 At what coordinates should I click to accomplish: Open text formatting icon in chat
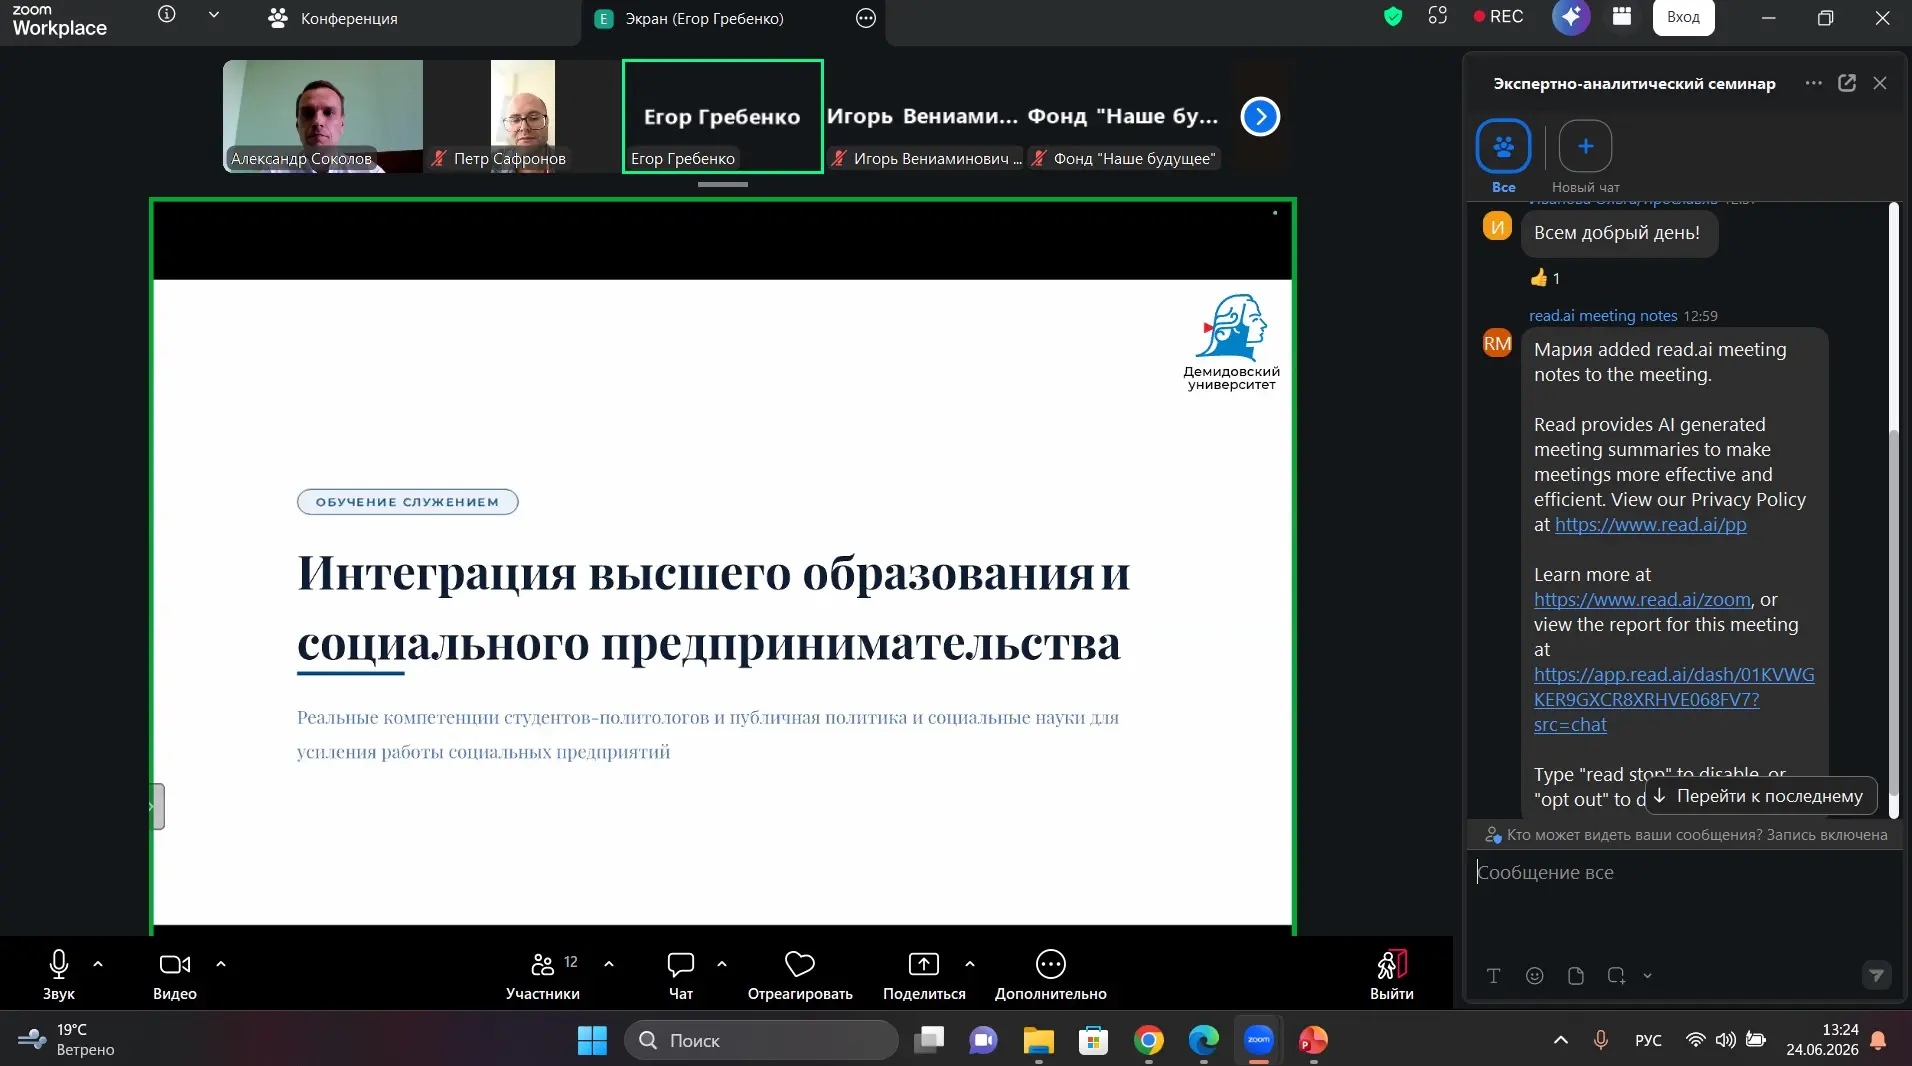click(1493, 976)
